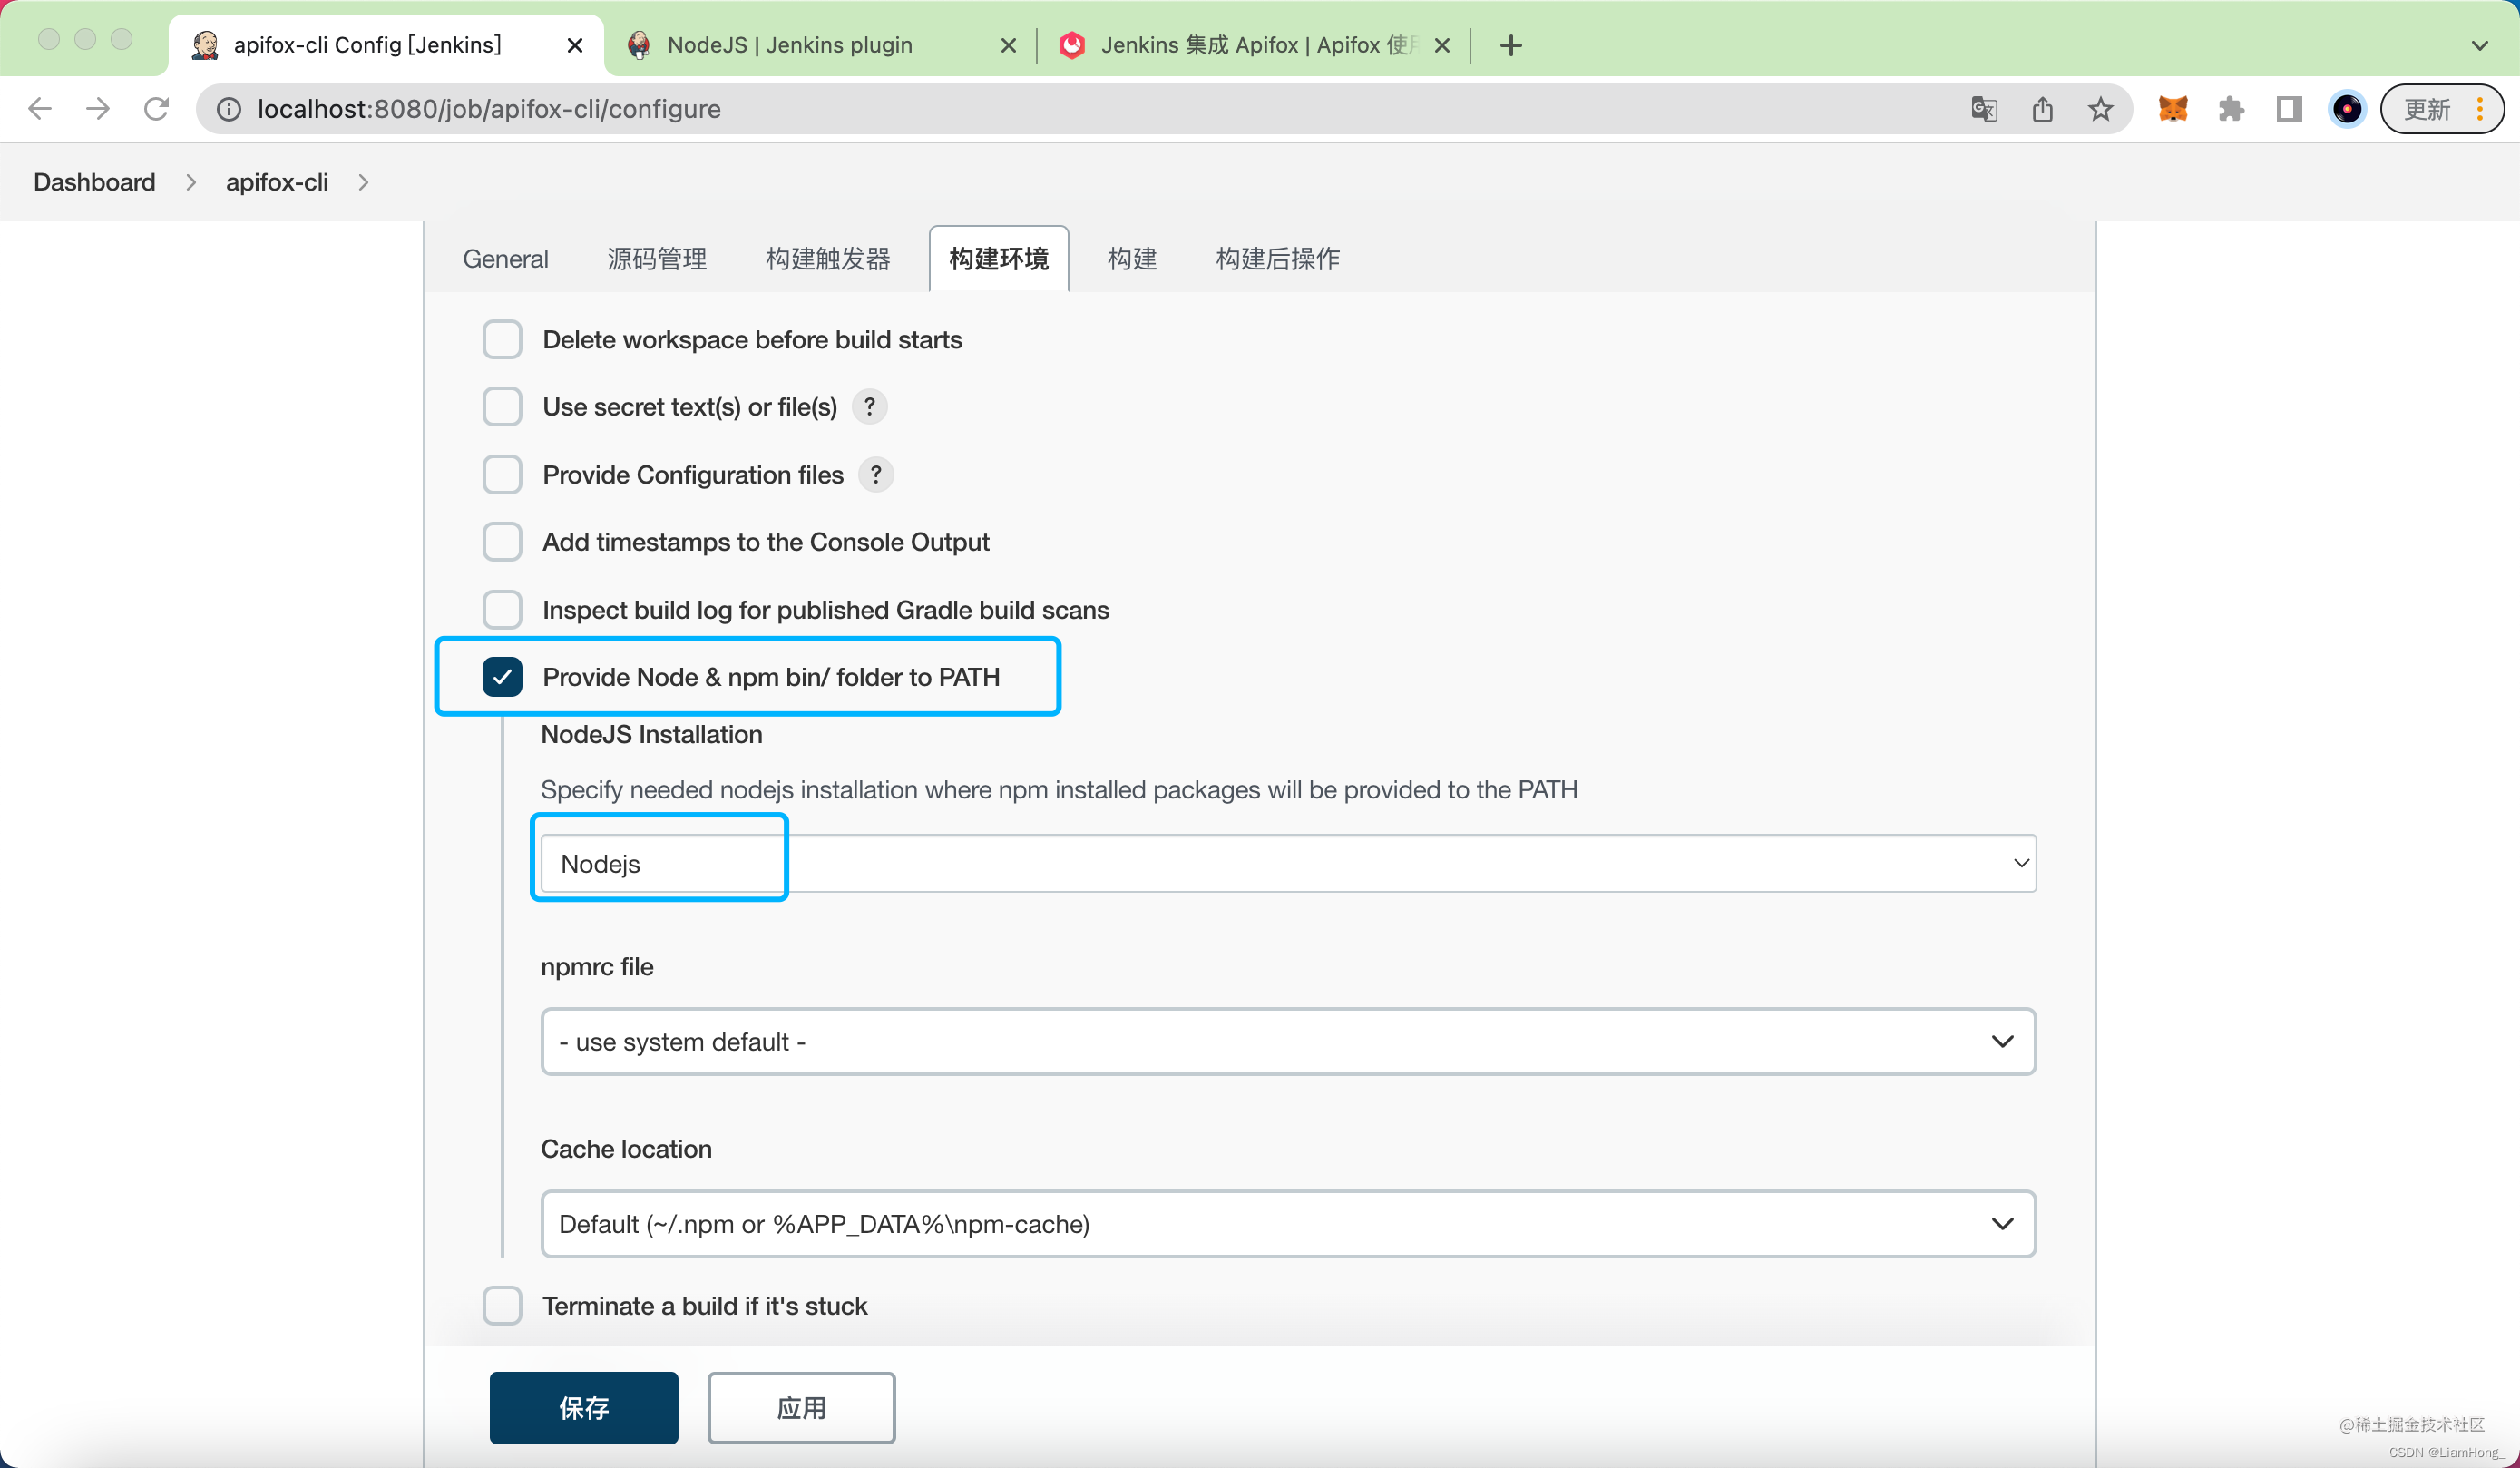Click the 应用 apply button
The height and width of the screenshot is (1468, 2520).
pyautogui.click(x=801, y=1407)
